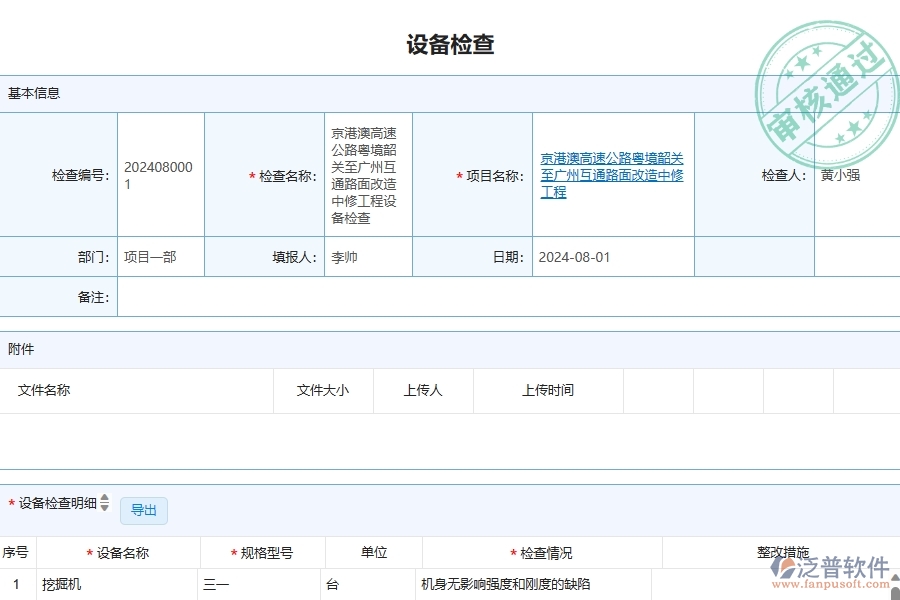Click the ascending sort arrow beside 设备检查明细
This screenshot has width=900, height=600.
(104, 497)
